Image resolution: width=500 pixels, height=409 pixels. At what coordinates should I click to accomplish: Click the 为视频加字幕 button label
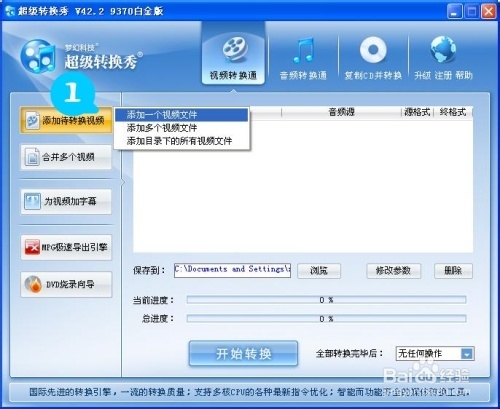coord(70,201)
